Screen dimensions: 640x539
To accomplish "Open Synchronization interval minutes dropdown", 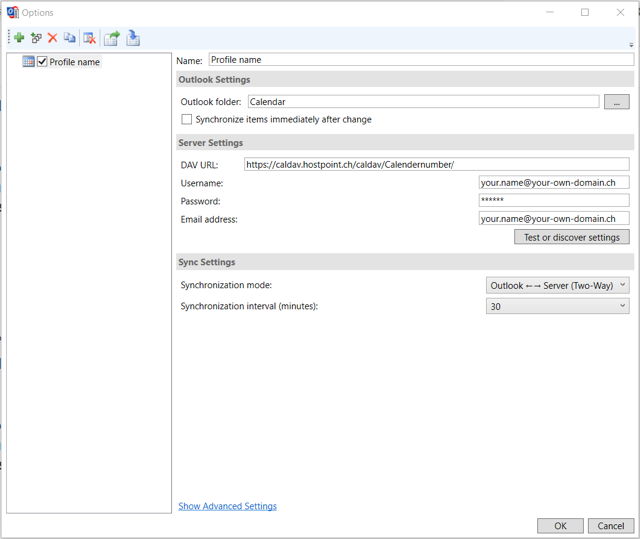I will coord(558,306).
